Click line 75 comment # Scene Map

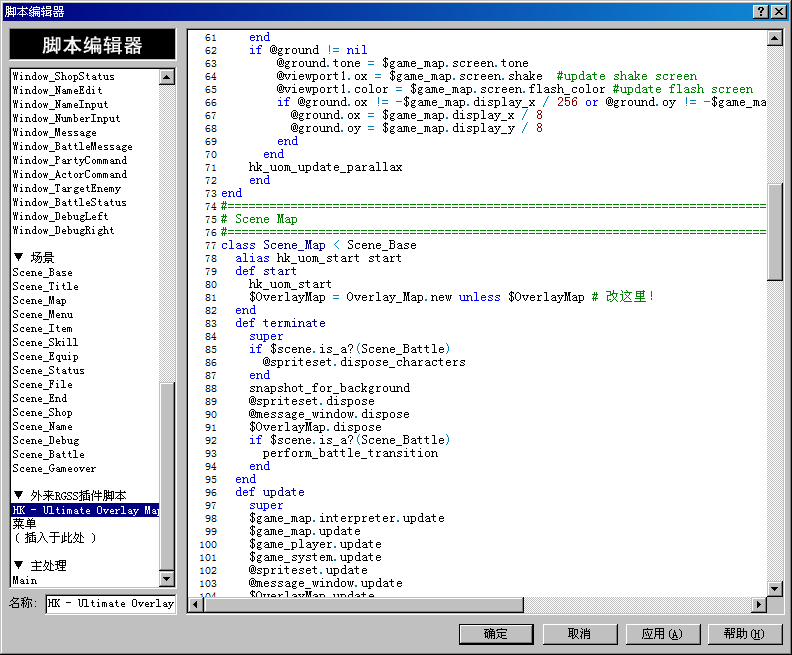tap(259, 219)
